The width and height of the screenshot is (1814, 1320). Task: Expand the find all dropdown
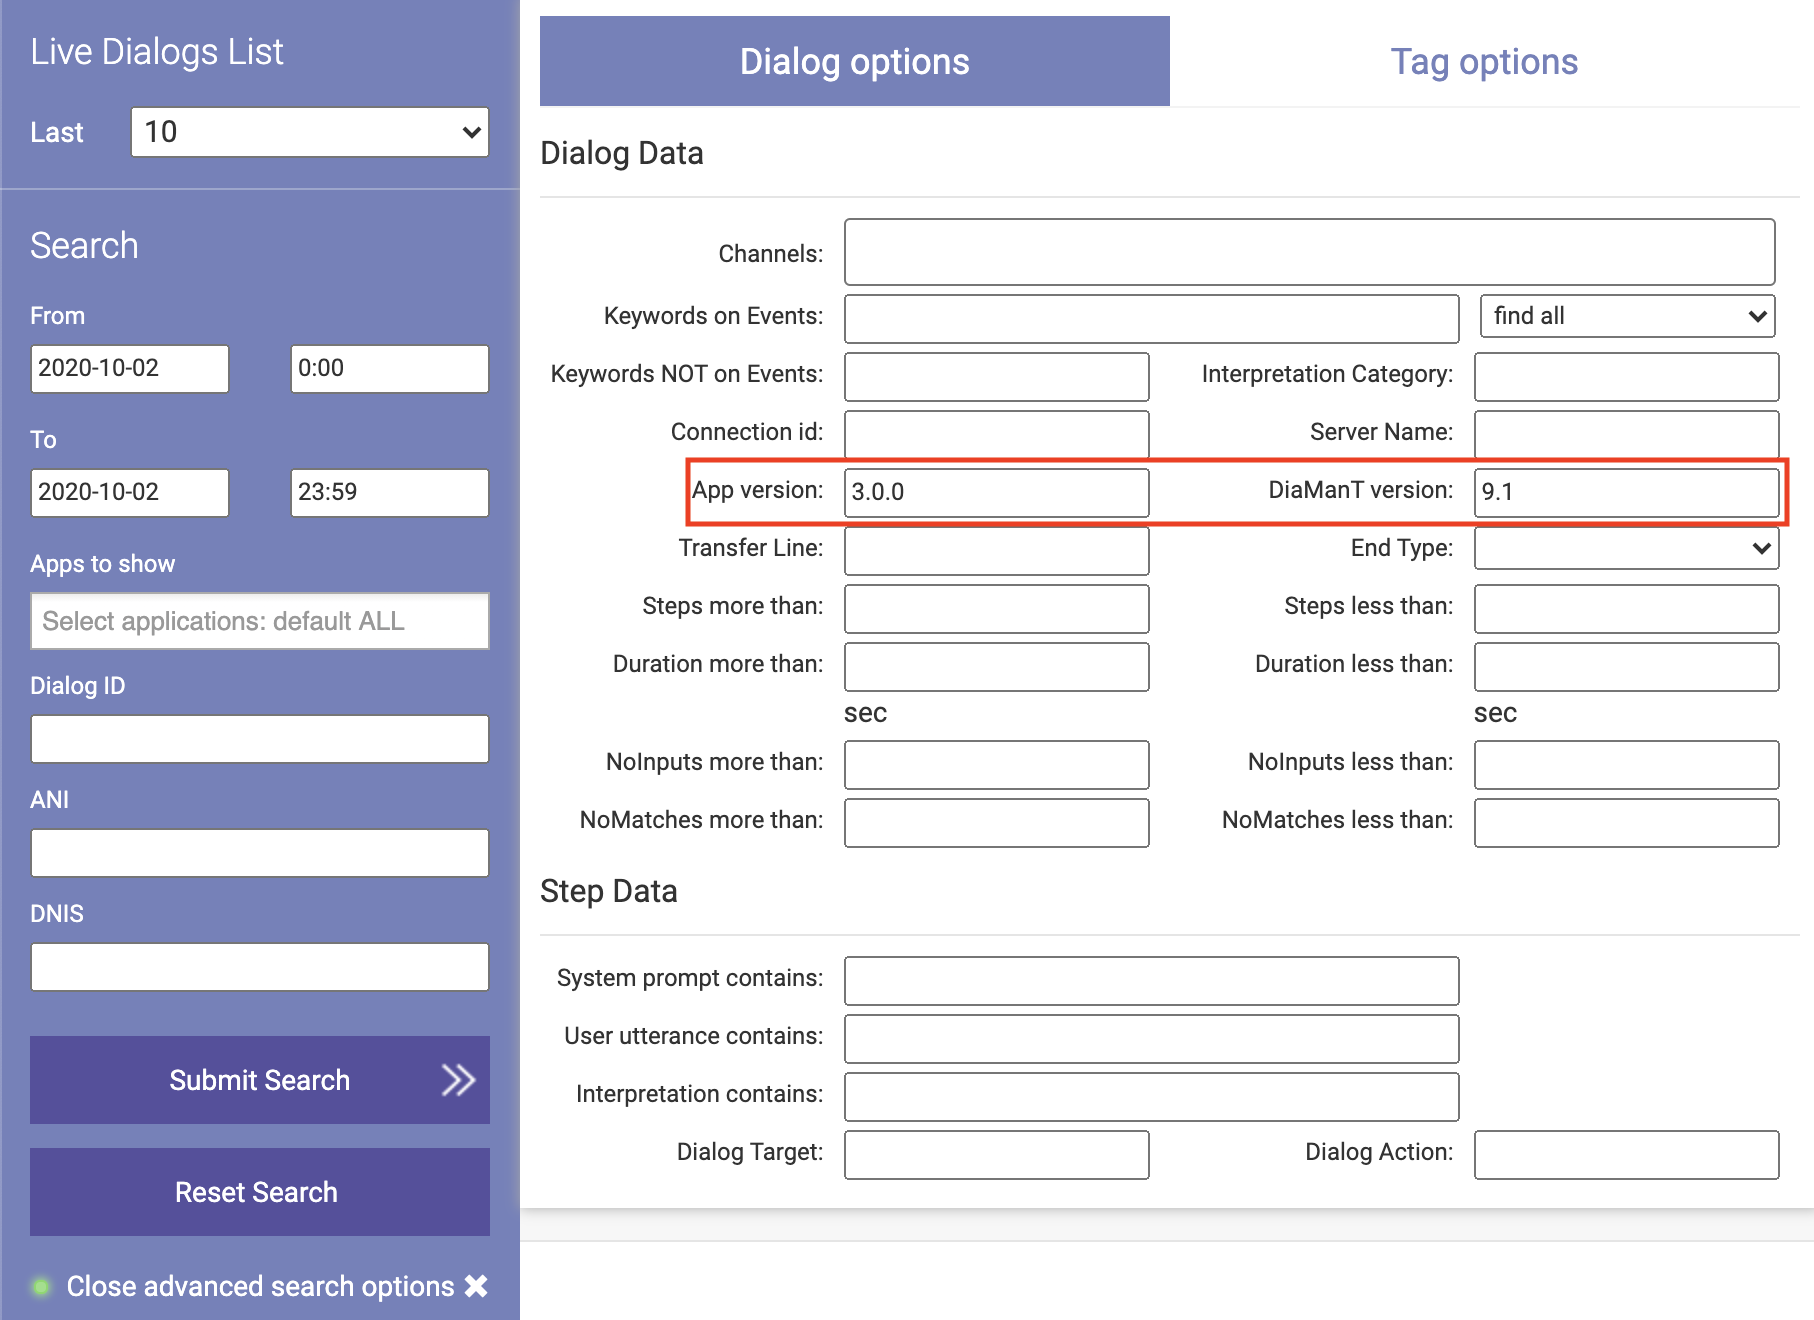[x=1626, y=316]
